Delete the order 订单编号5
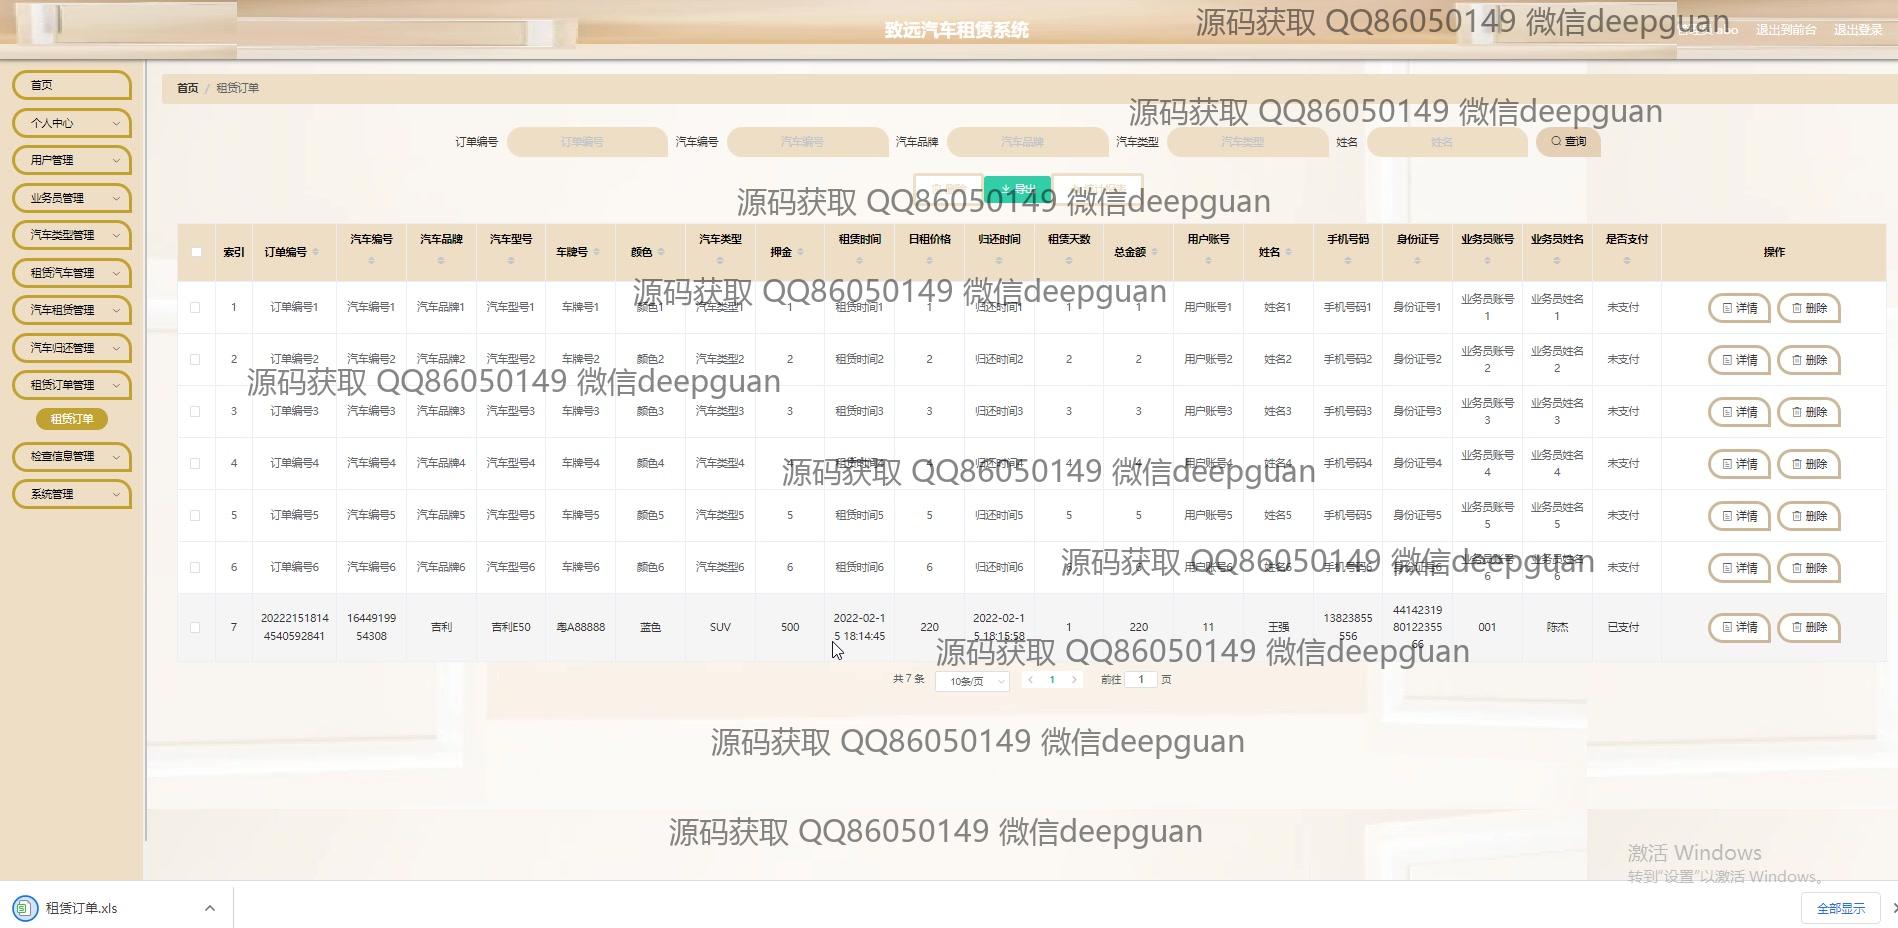1898x928 pixels. coord(1809,516)
